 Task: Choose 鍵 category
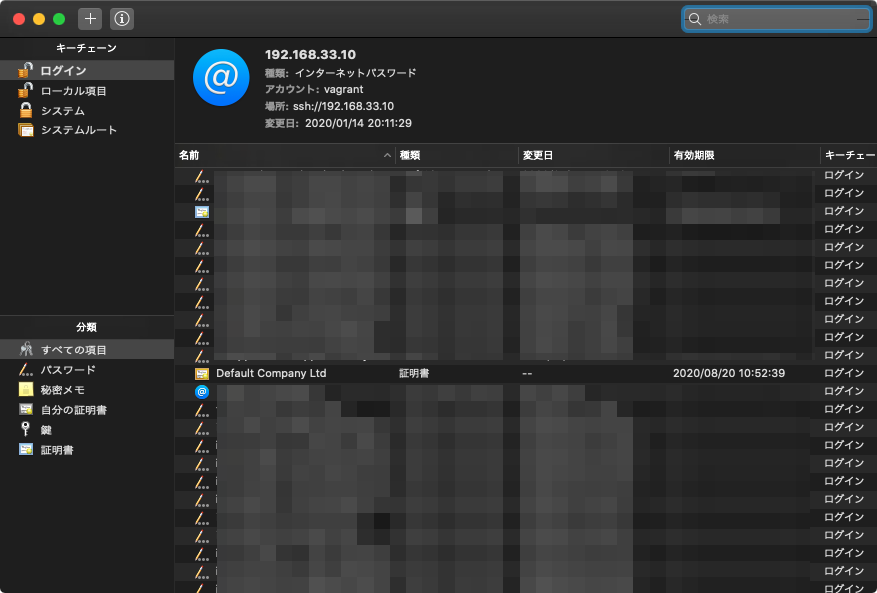click(x=87, y=430)
